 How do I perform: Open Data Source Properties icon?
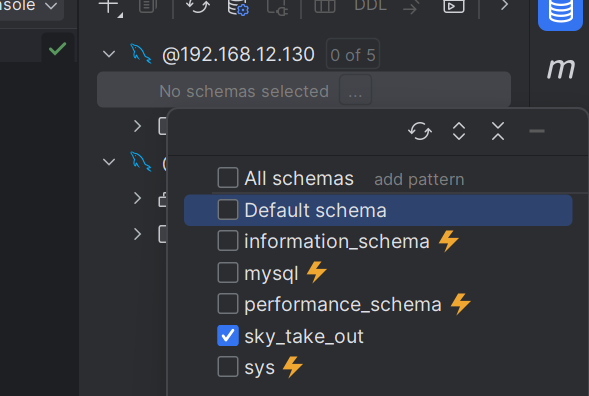[x=238, y=7]
